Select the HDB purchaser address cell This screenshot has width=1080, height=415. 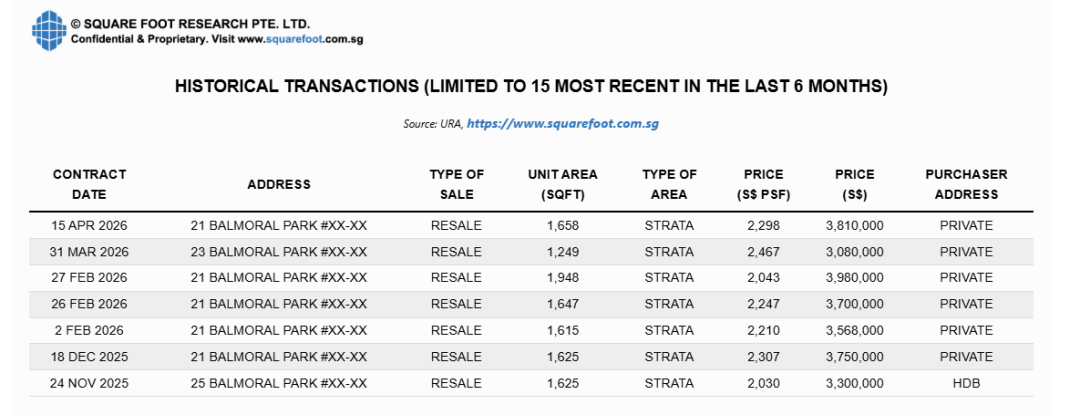click(x=966, y=383)
